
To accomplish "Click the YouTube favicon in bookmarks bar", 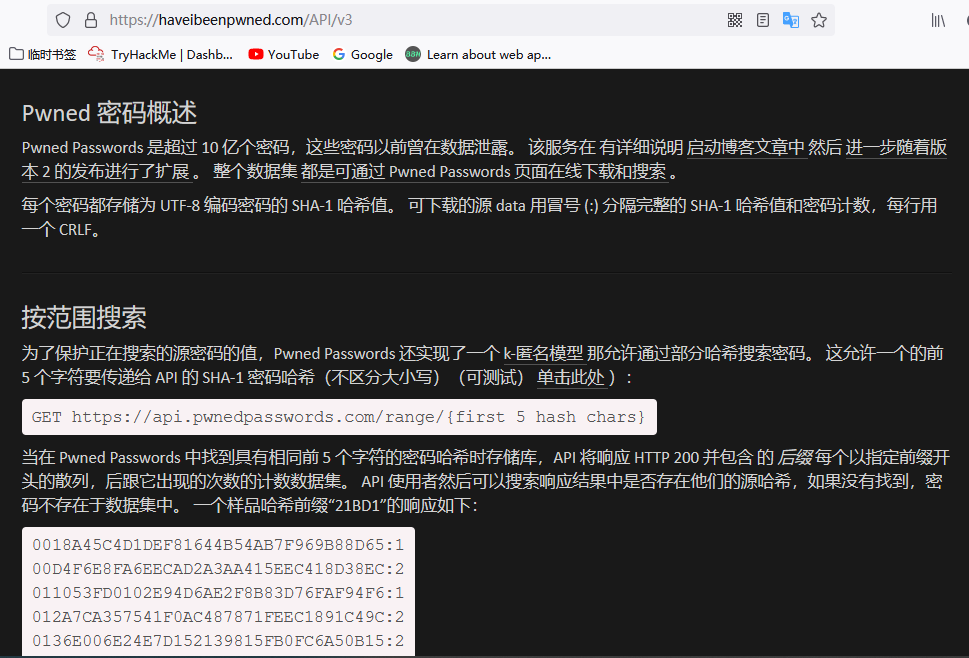I will (255, 54).
